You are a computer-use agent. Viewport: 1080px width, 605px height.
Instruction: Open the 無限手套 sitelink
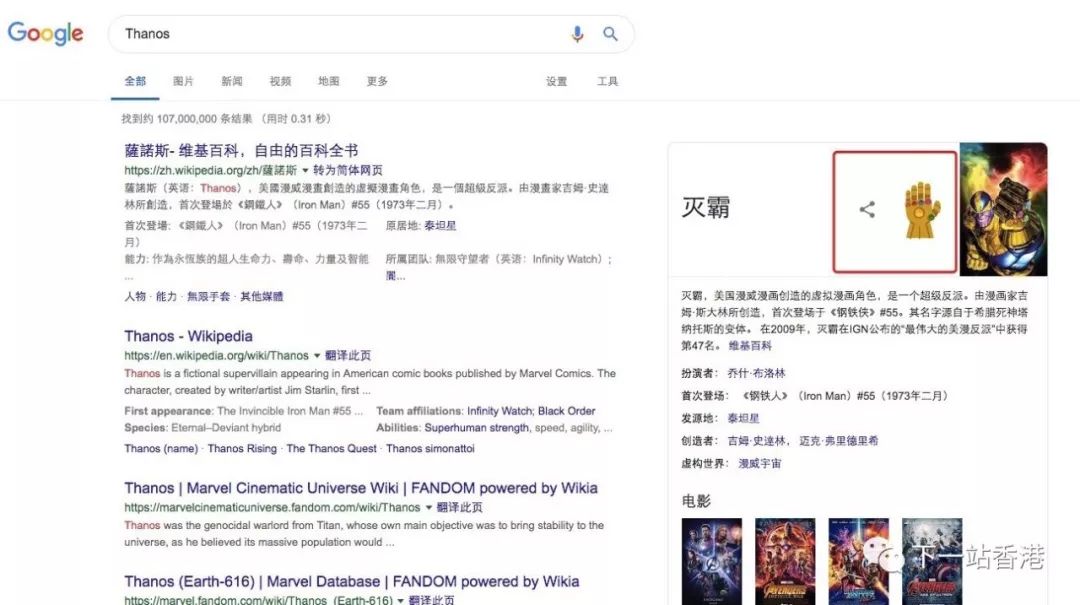tap(209, 296)
